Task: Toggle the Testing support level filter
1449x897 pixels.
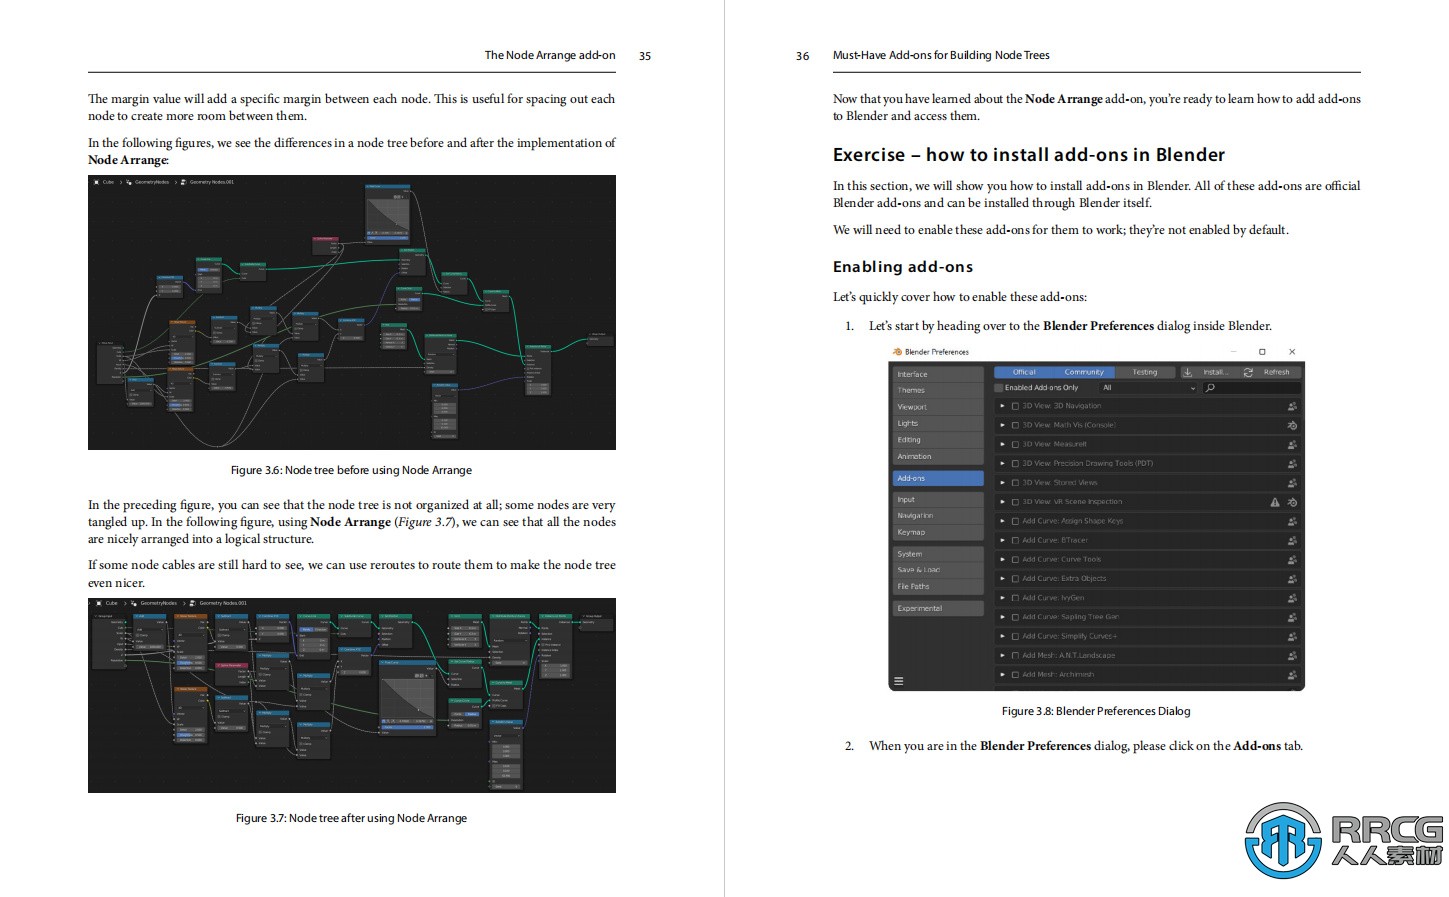Action: pos(1144,372)
